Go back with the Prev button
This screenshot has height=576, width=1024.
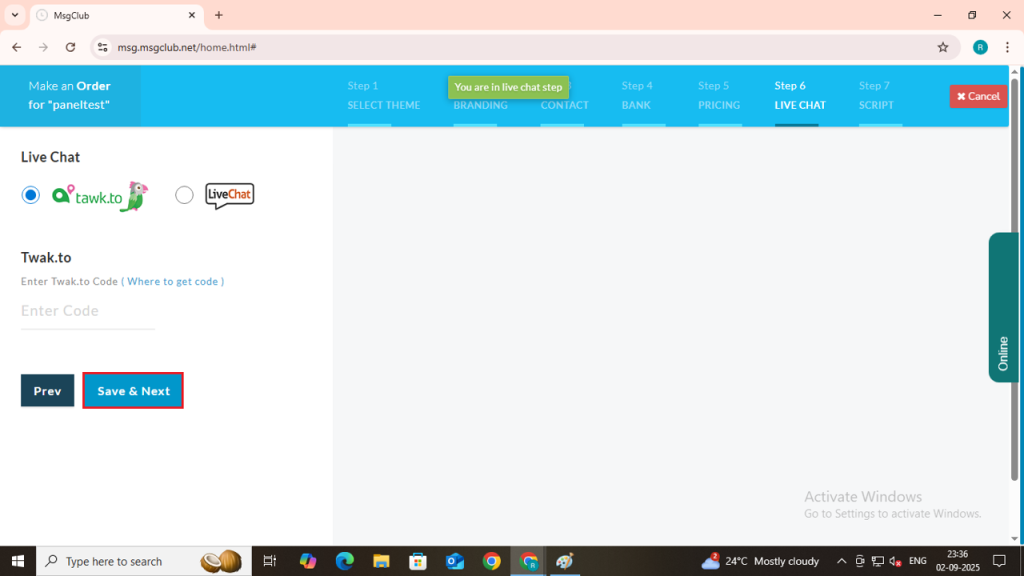[48, 391]
